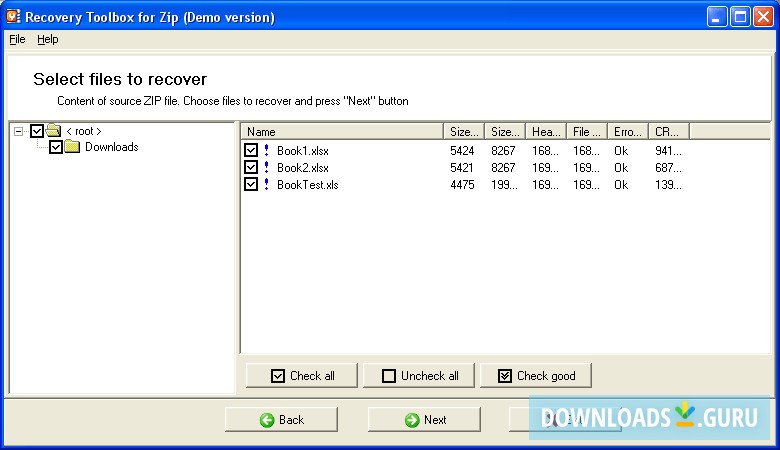
Task: Click size value 4475 for BookTest.xls
Action: point(462,184)
